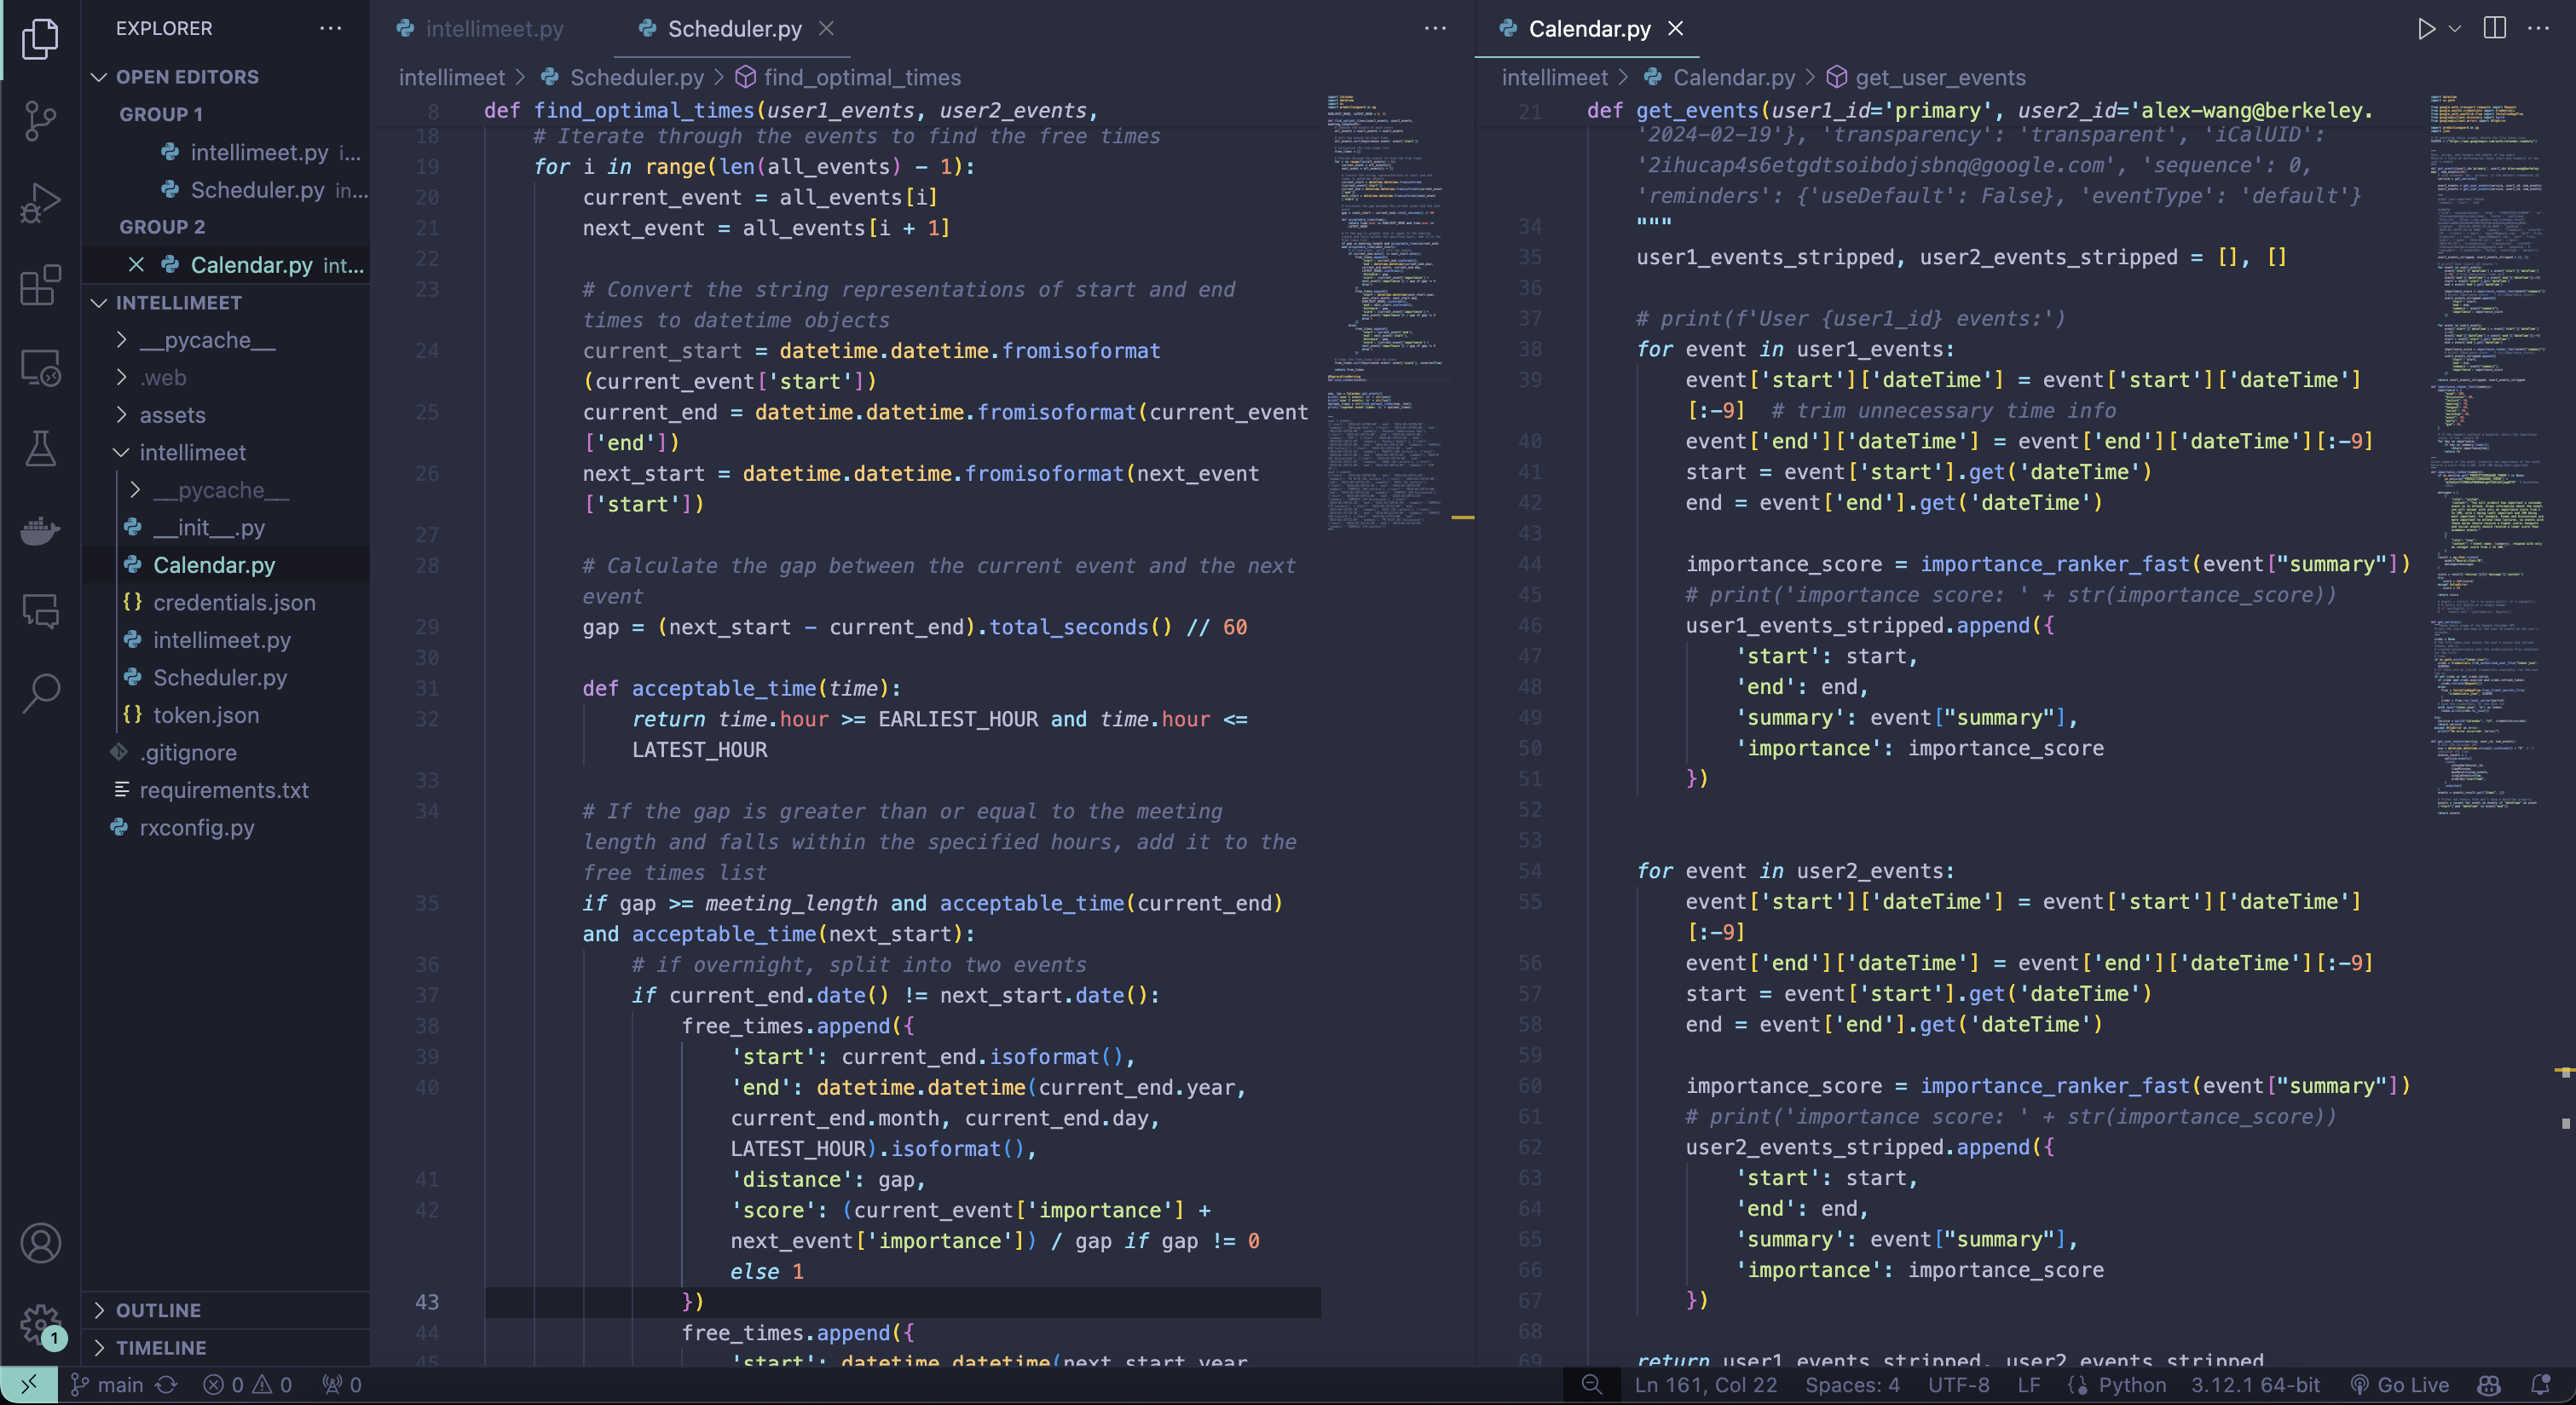2576x1405 pixels.
Task: Close the Calendar.py tab
Action: (x=1676, y=29)
